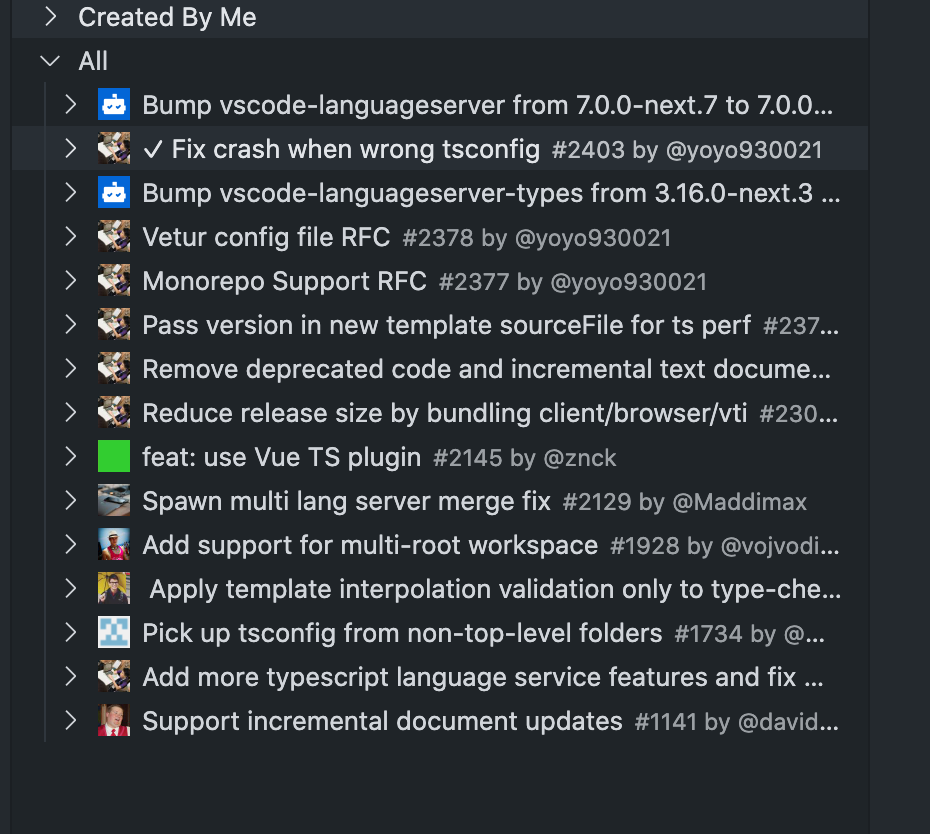The image size is (930, 834).
Task: Click znck's green avatar on Vue TS plugin PR
Action: click(114, 456)
